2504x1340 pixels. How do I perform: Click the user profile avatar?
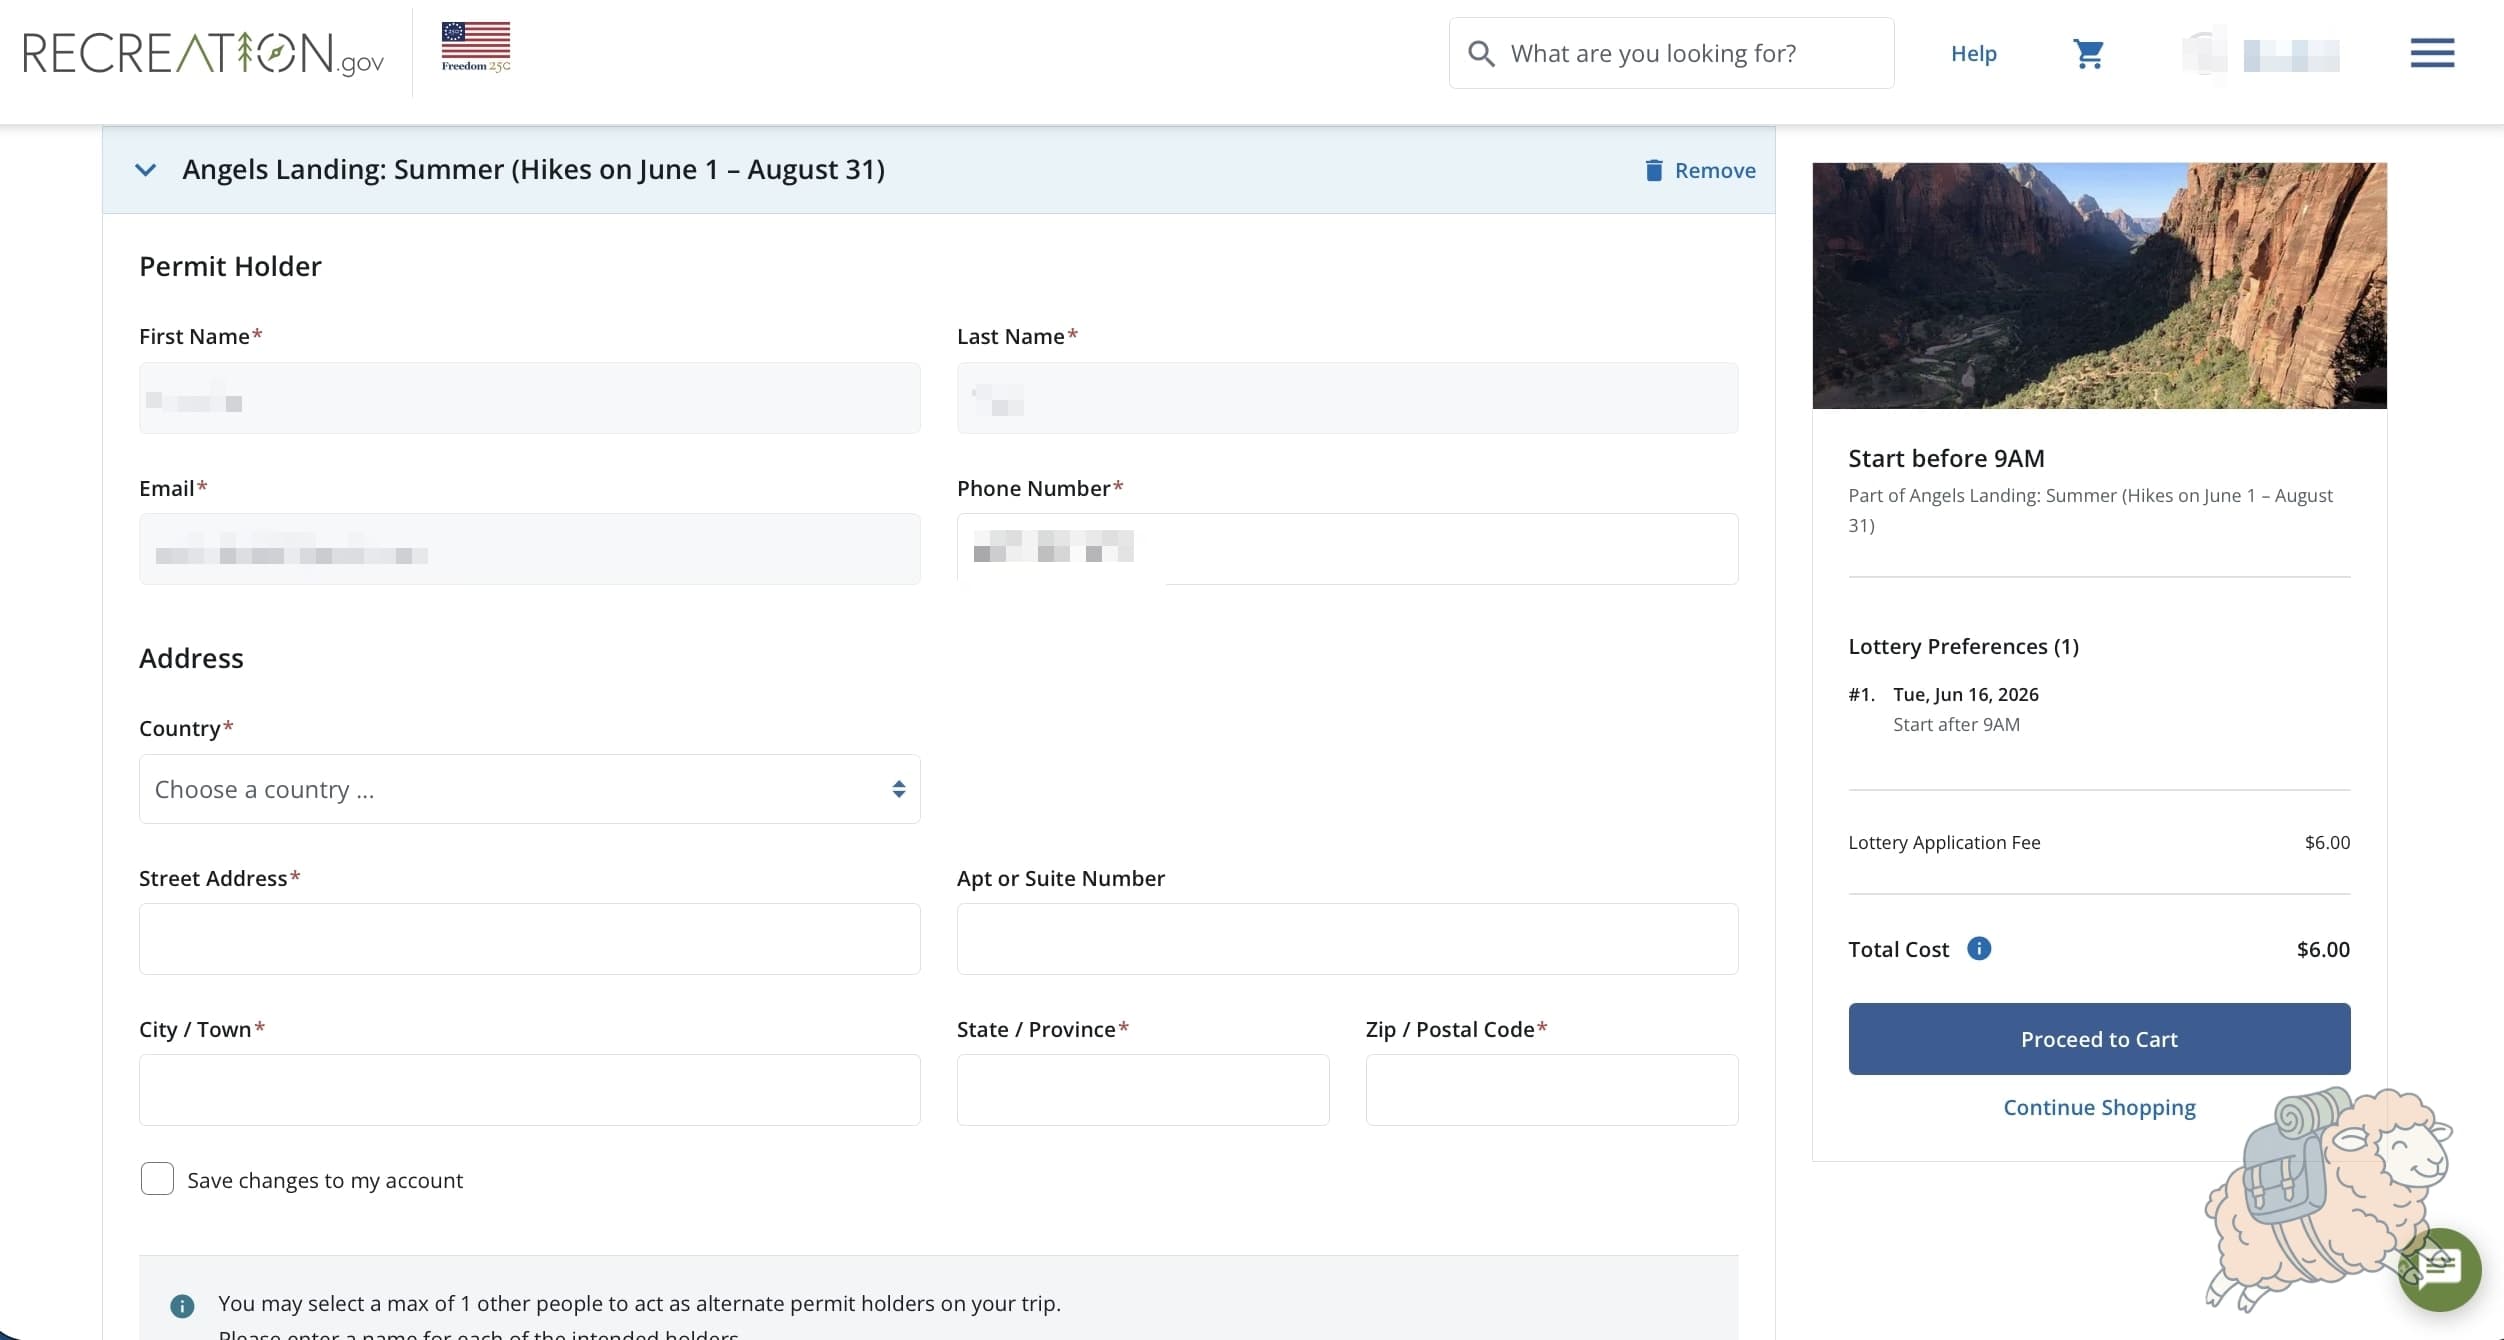point(2204,53)
